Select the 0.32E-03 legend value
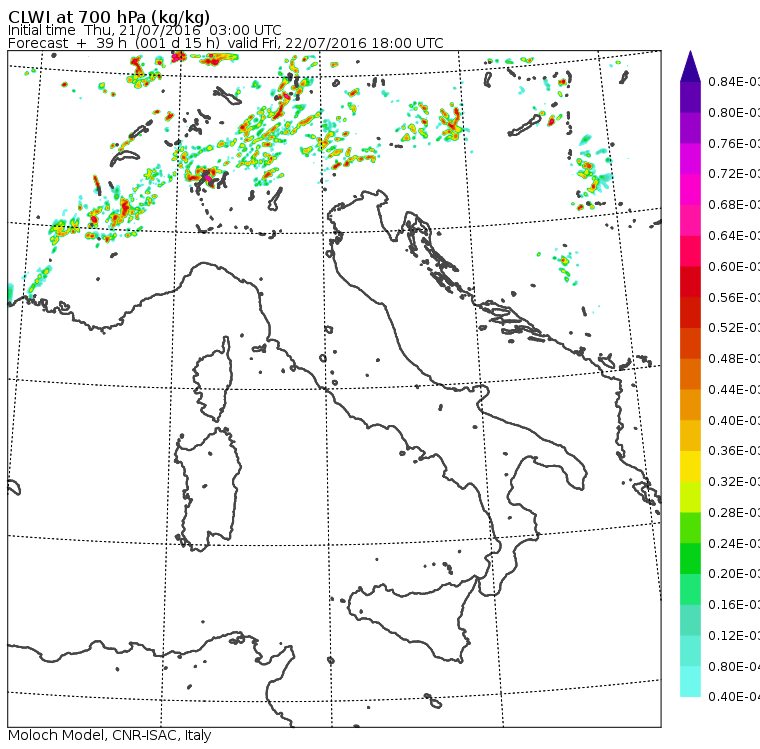Screen dimensions: 760x749 pos(734,481)
